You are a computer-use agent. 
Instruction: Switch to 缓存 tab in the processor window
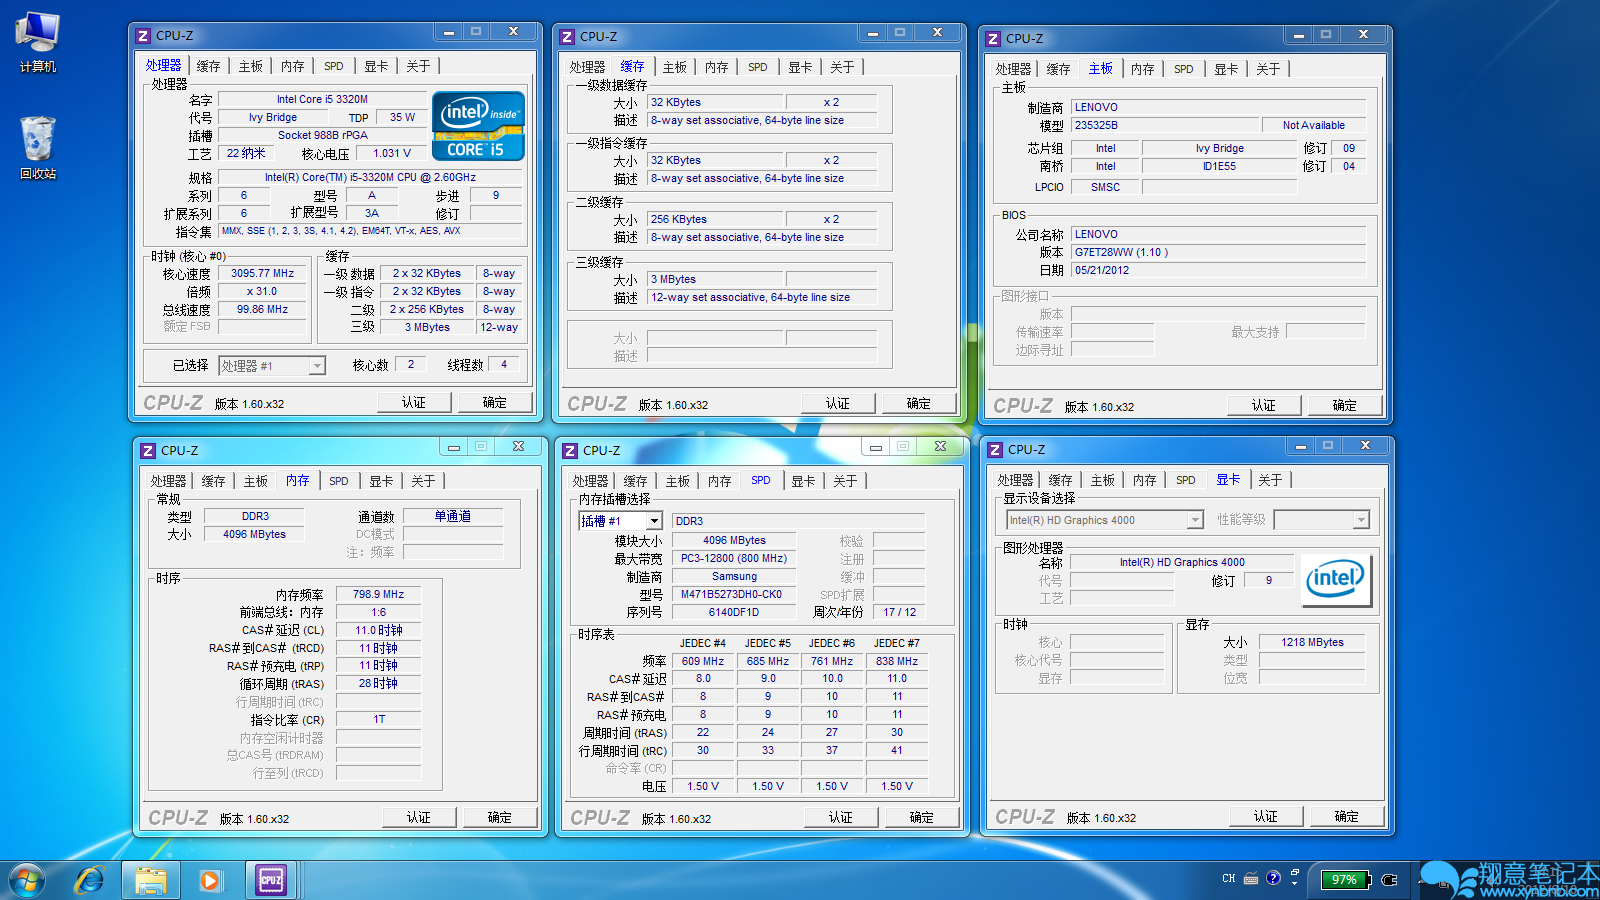209,66
